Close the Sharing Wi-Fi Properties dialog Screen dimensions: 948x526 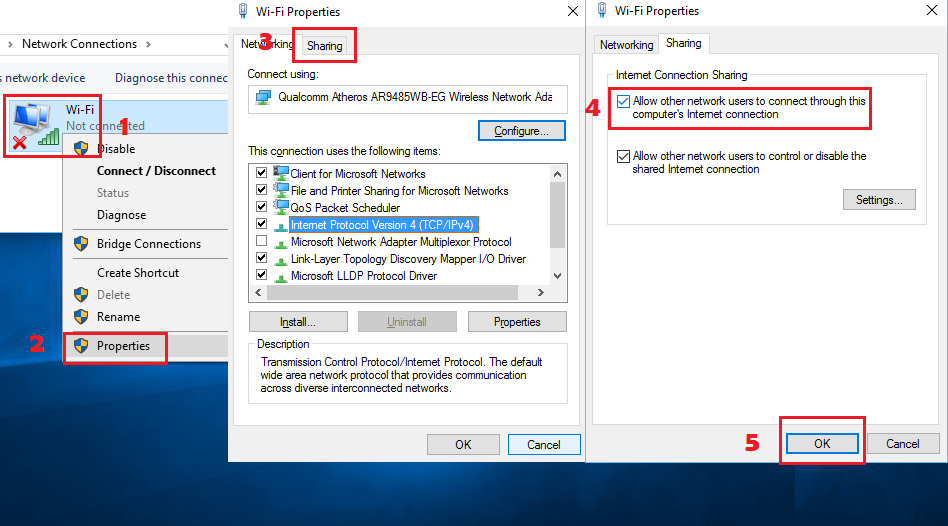point(932,10)
